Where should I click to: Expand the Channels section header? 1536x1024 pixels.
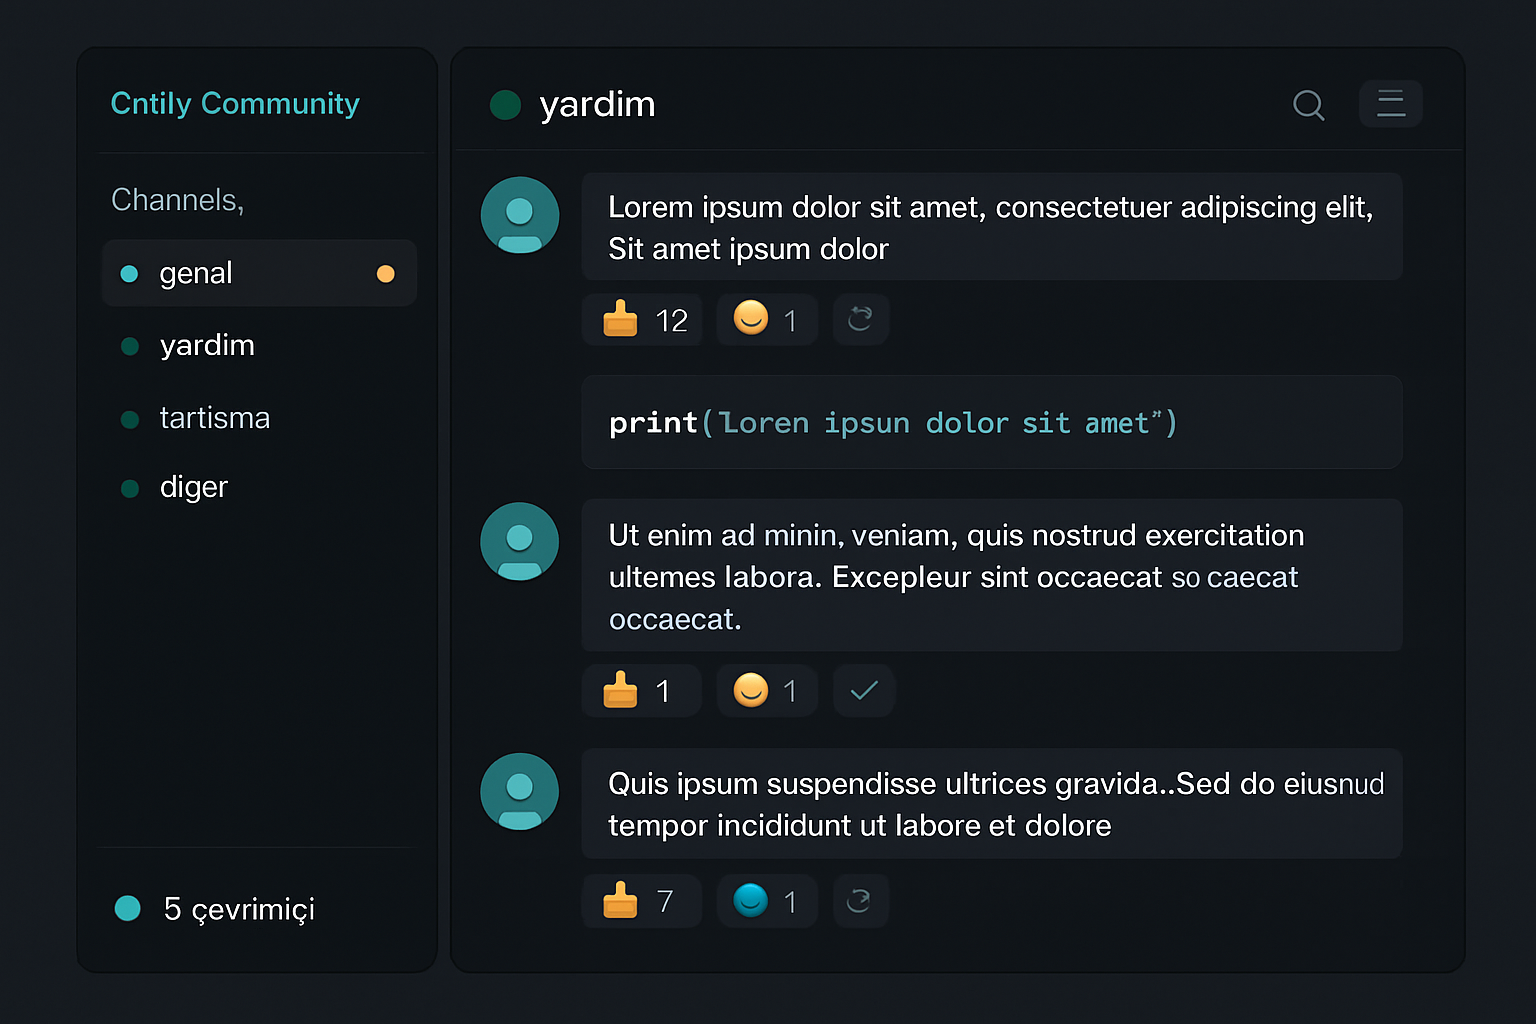[x=177, y=200]
